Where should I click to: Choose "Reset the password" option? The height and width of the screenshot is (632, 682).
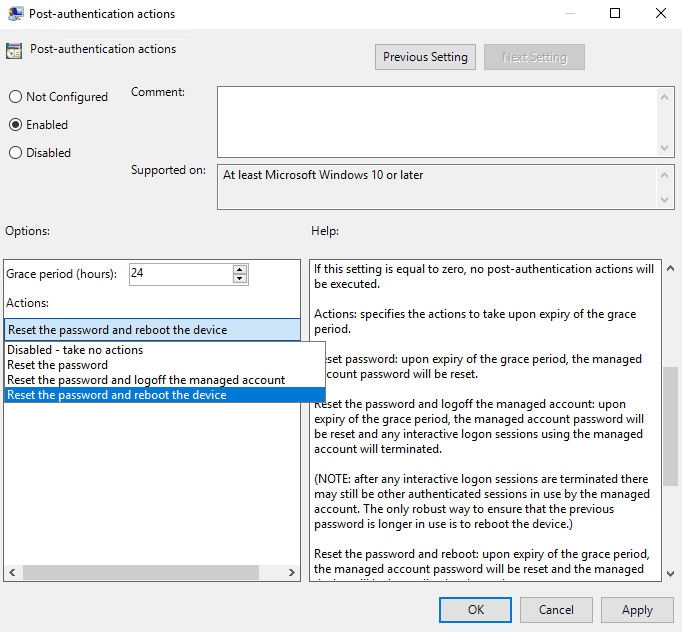57,365
